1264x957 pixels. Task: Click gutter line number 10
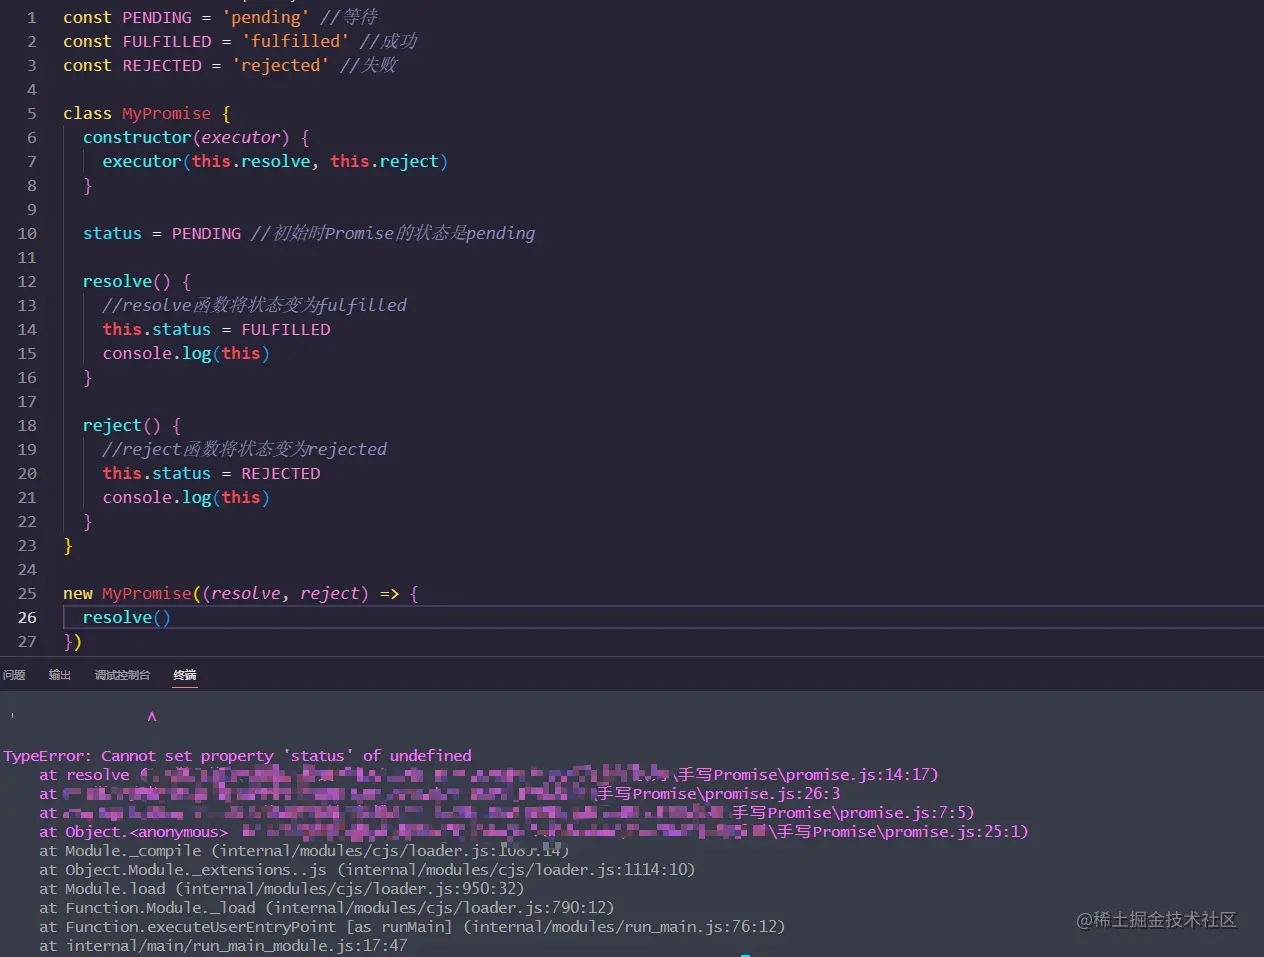click(x=27, y=233)
